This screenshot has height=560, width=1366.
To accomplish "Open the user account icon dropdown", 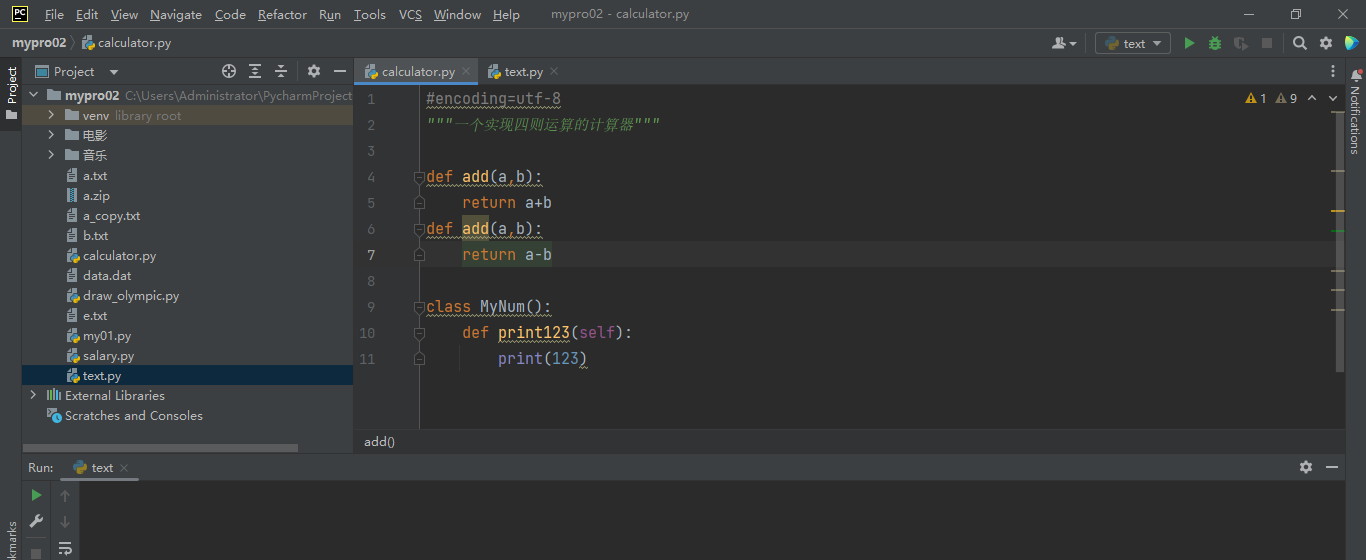I will point(1064,43).
